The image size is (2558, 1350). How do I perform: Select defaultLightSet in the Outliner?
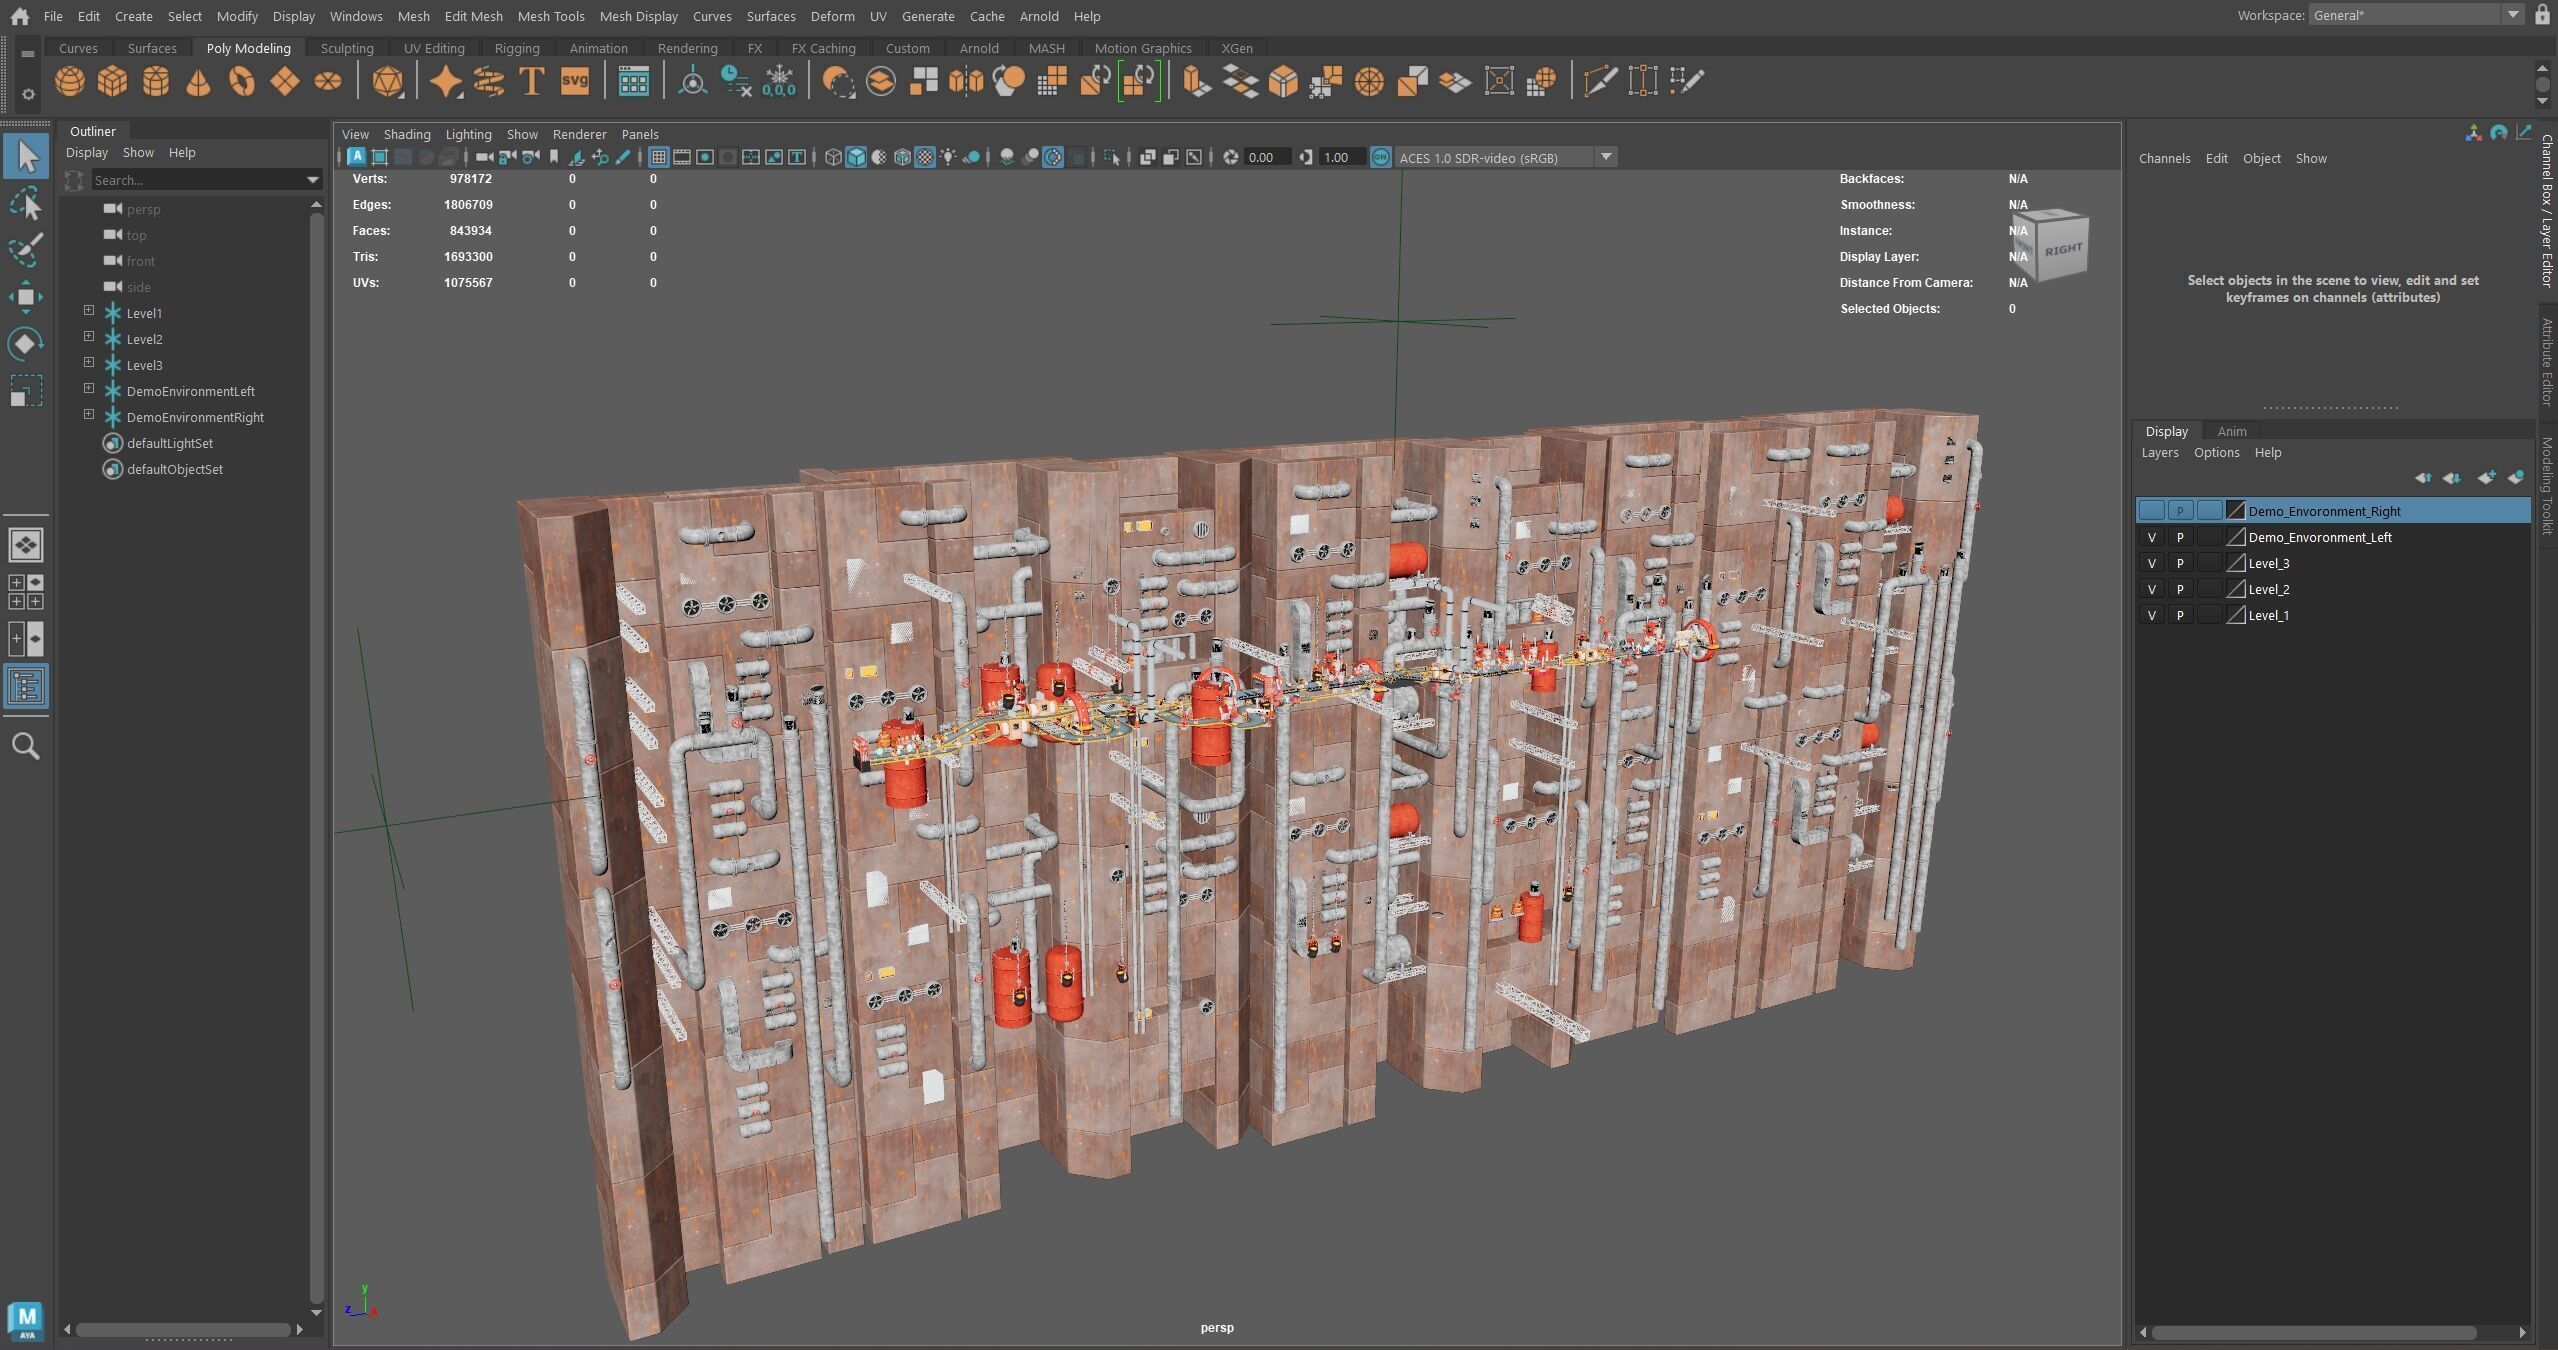coord(170,443)
